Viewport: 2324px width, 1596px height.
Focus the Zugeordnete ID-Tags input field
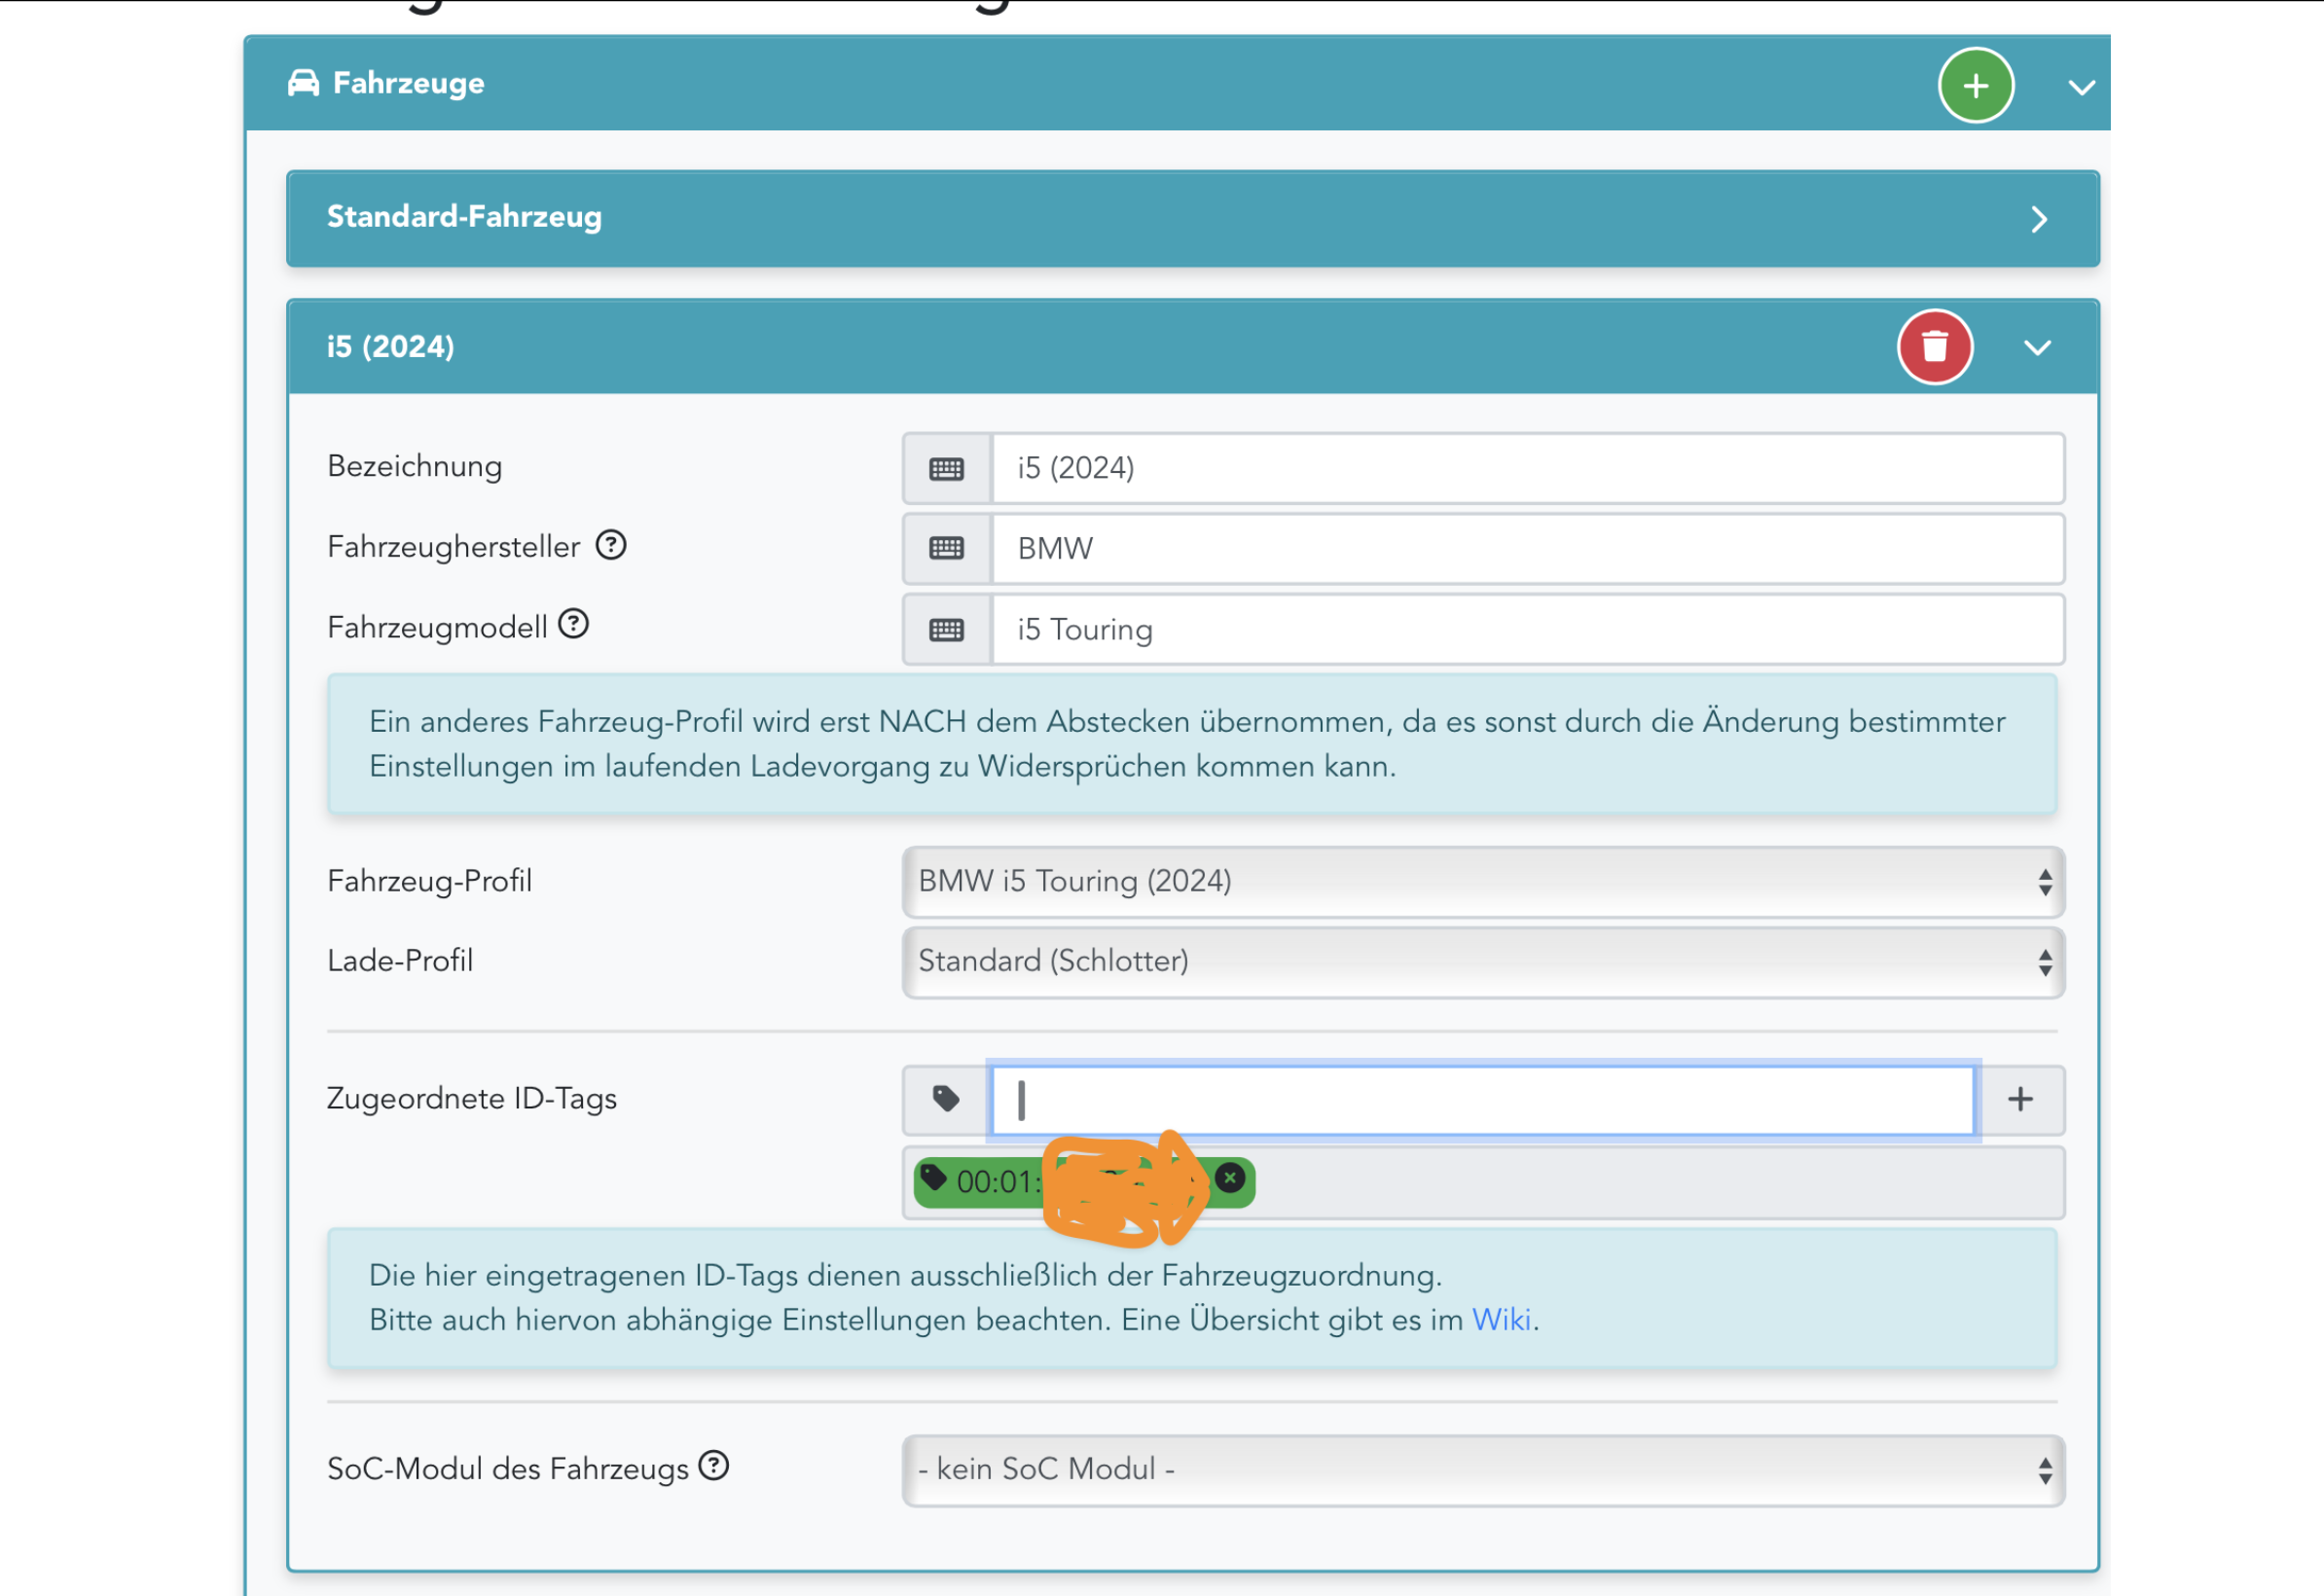(x=1482, y=1099)
